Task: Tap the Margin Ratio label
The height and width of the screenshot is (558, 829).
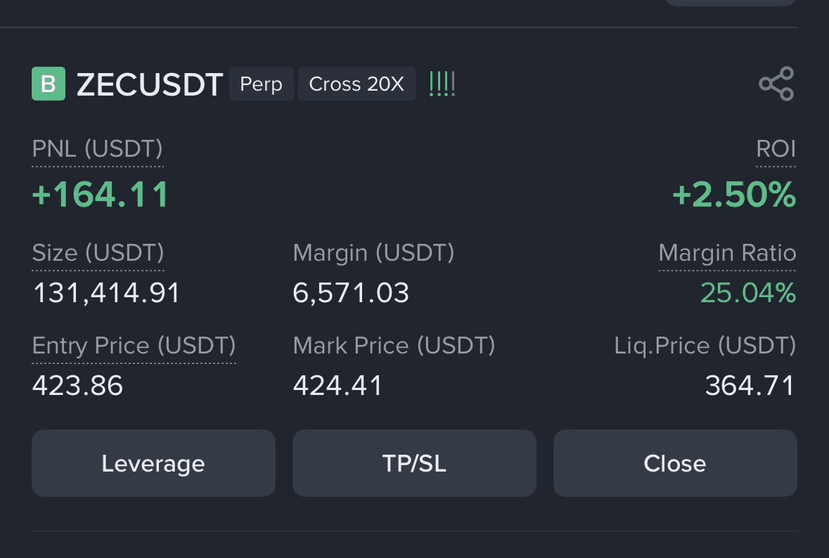Action: tap(727, 253)
